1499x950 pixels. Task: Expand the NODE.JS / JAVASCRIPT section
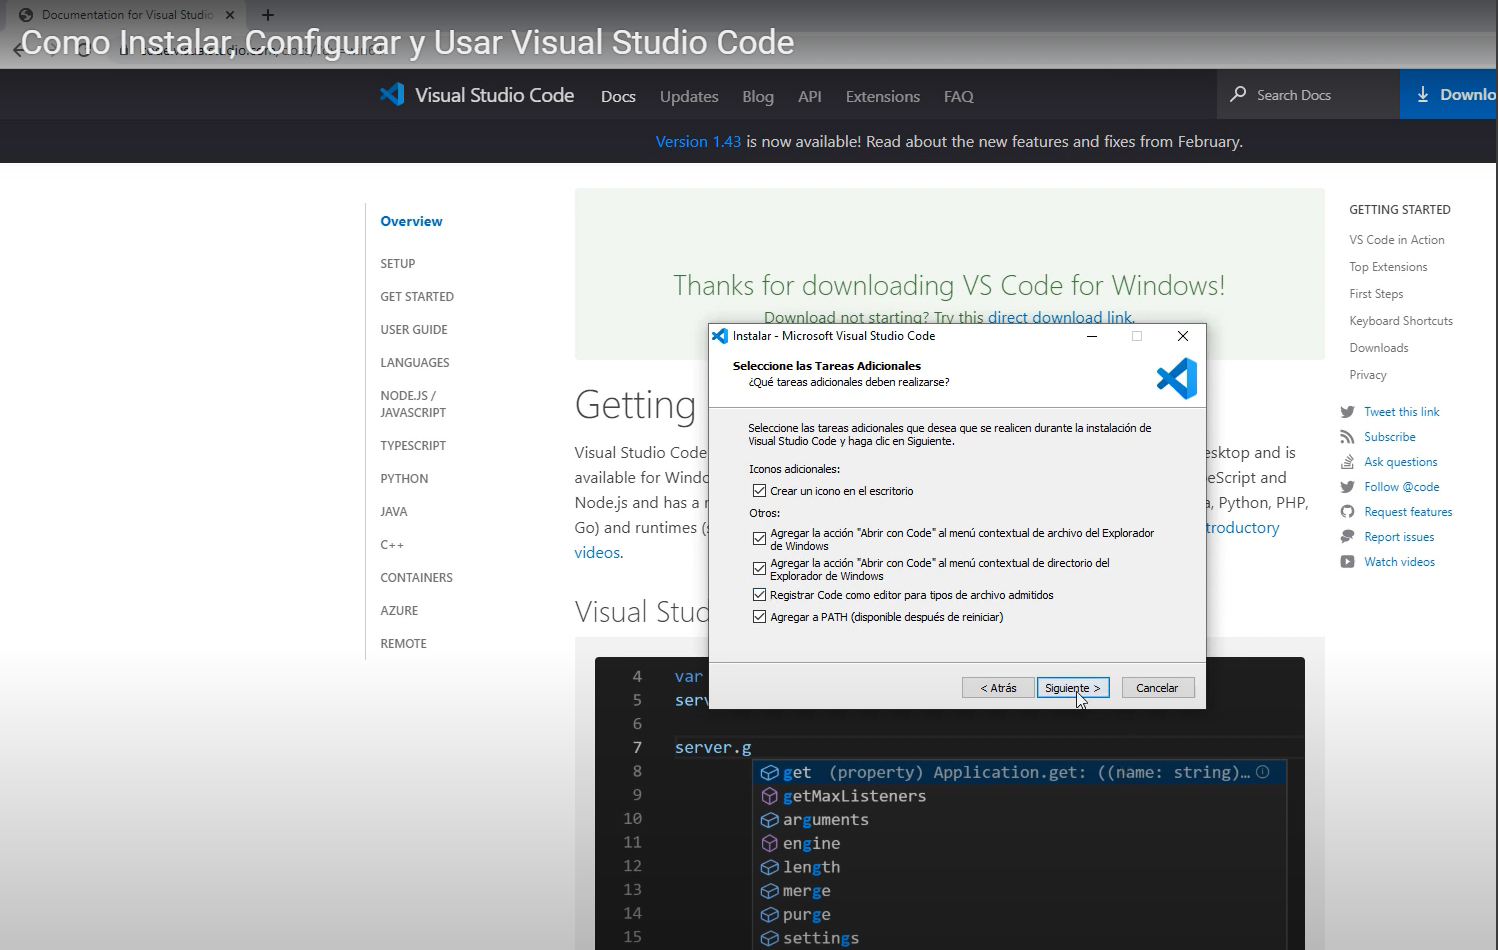(412, 403)
